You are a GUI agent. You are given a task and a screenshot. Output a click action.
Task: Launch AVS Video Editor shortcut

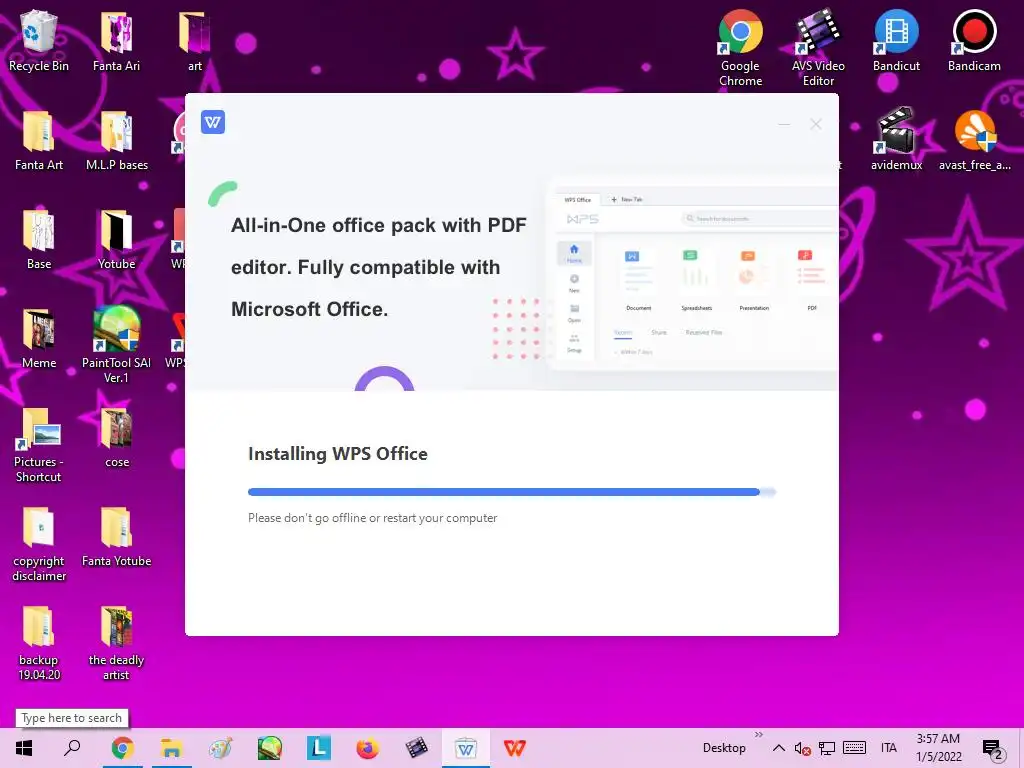click(818, 48)
